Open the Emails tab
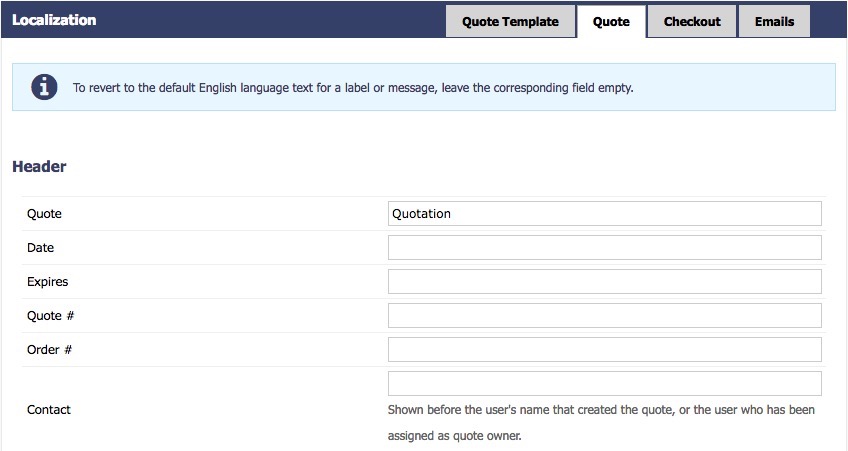848x451 pixels. (x=774, y=22)
